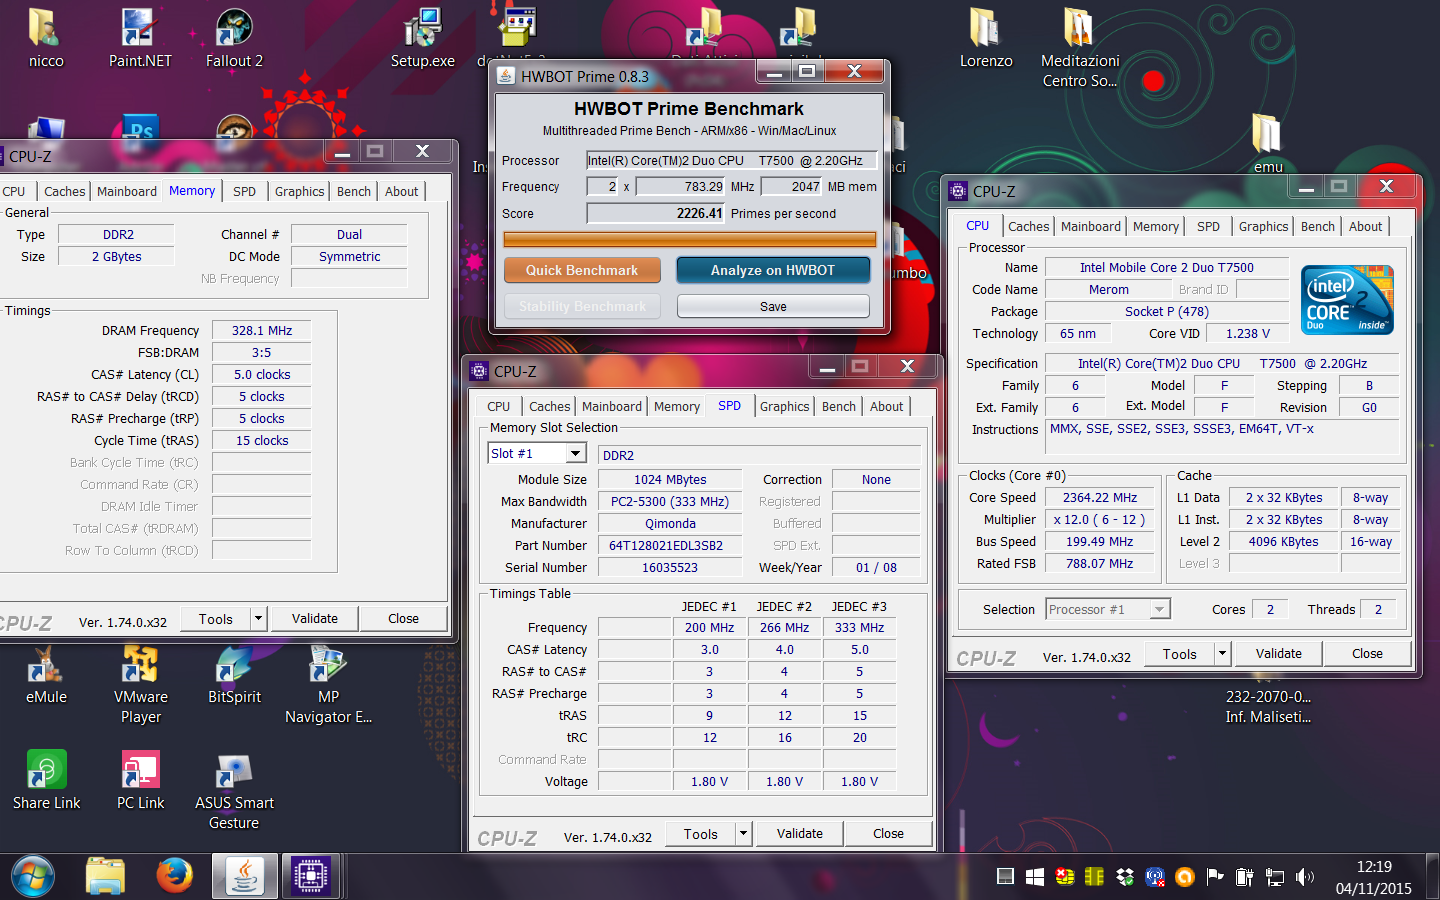This screenshot has height=900, width=1440.
Task: Switch to Caches tab in right CPU-Z
Action: pyautogui.click(x=1028, y=227)
